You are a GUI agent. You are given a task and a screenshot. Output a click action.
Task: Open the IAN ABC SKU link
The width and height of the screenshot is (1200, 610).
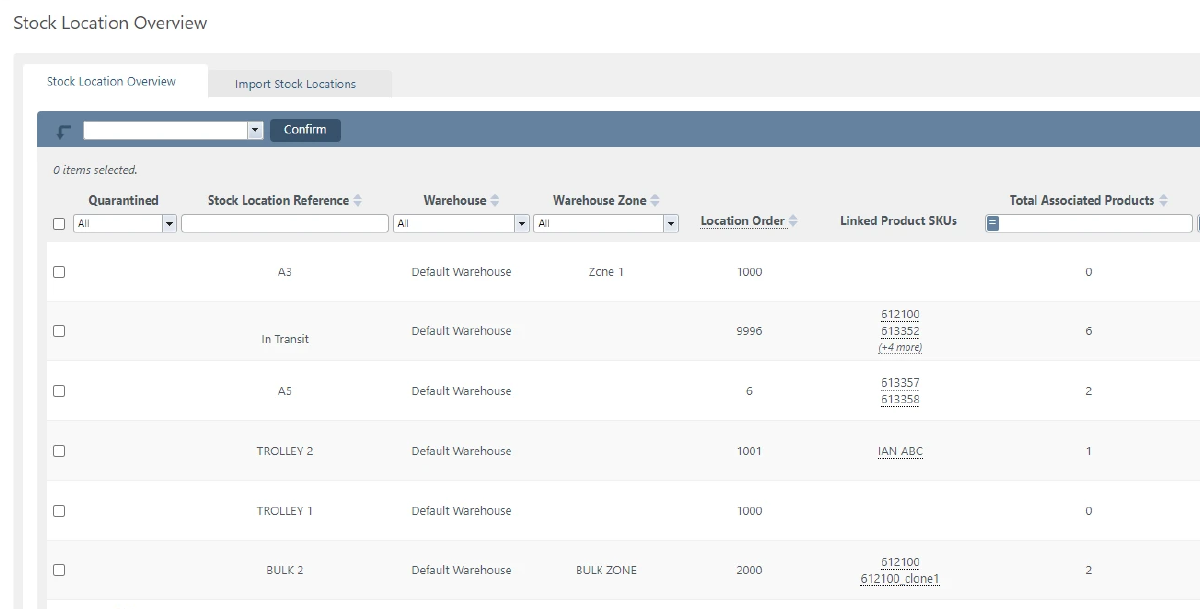pyautogui.click(x=900, y=451)
